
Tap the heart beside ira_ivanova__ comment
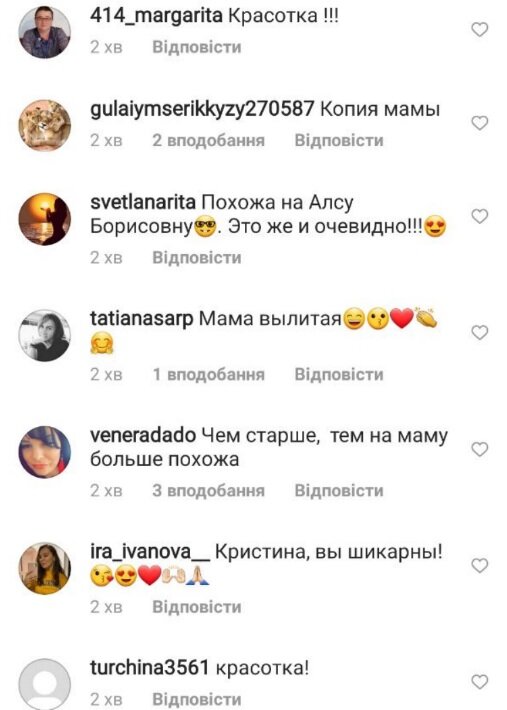point(480,565)
